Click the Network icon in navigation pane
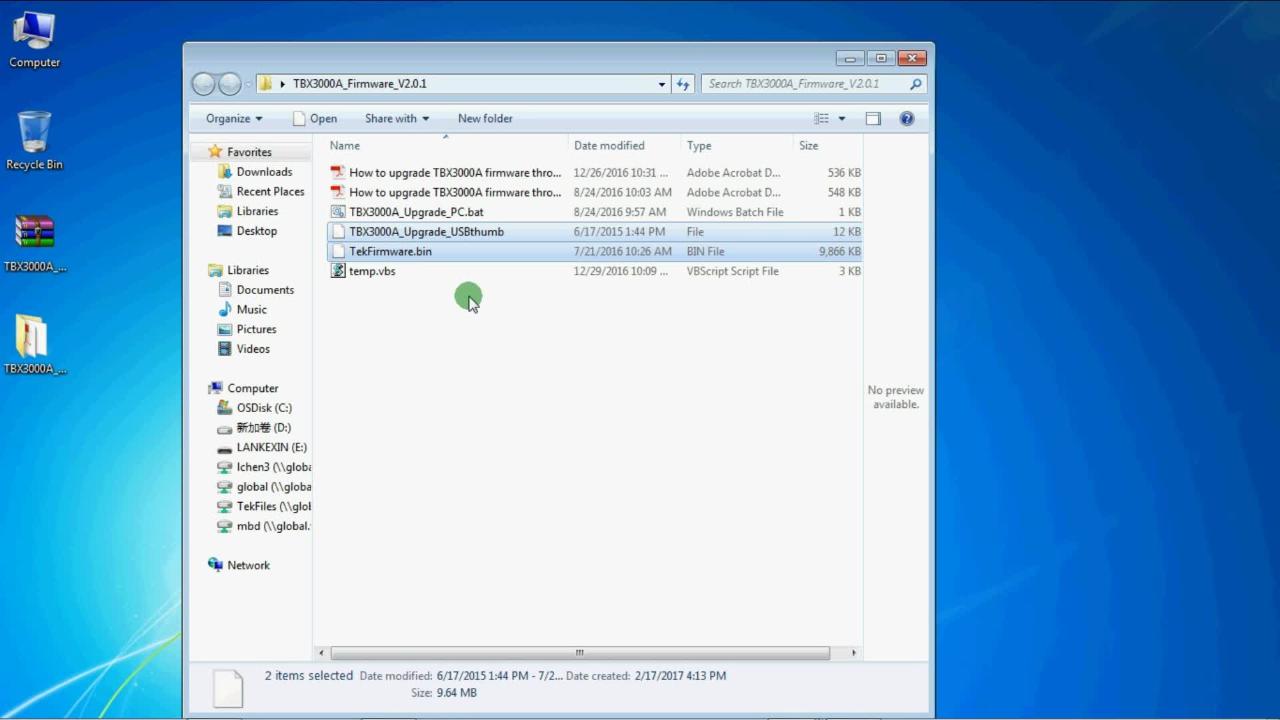 [215, 565]
